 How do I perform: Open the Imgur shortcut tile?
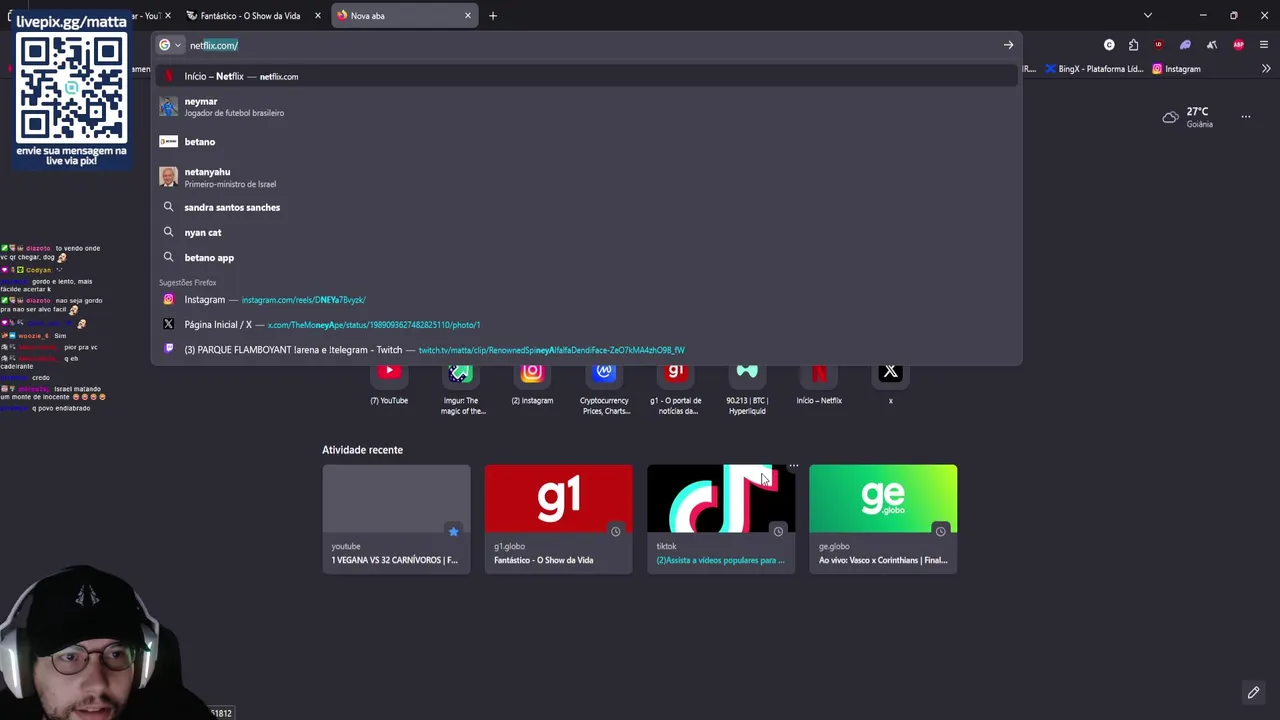[x=460, y=388]
